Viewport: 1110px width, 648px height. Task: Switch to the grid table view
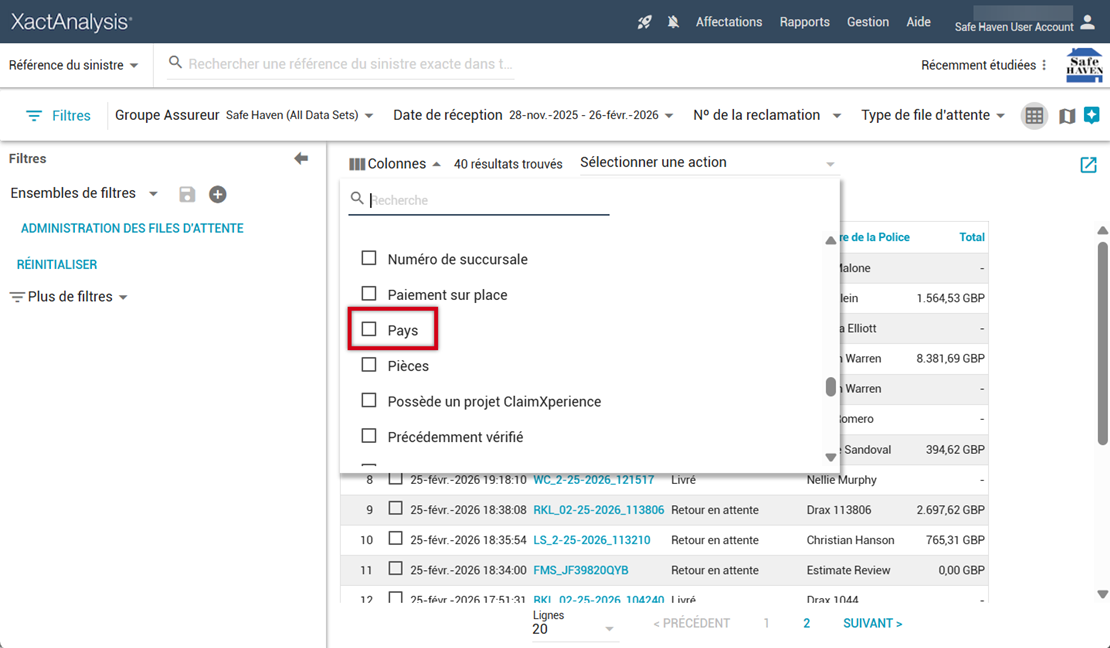(1034, 116)
